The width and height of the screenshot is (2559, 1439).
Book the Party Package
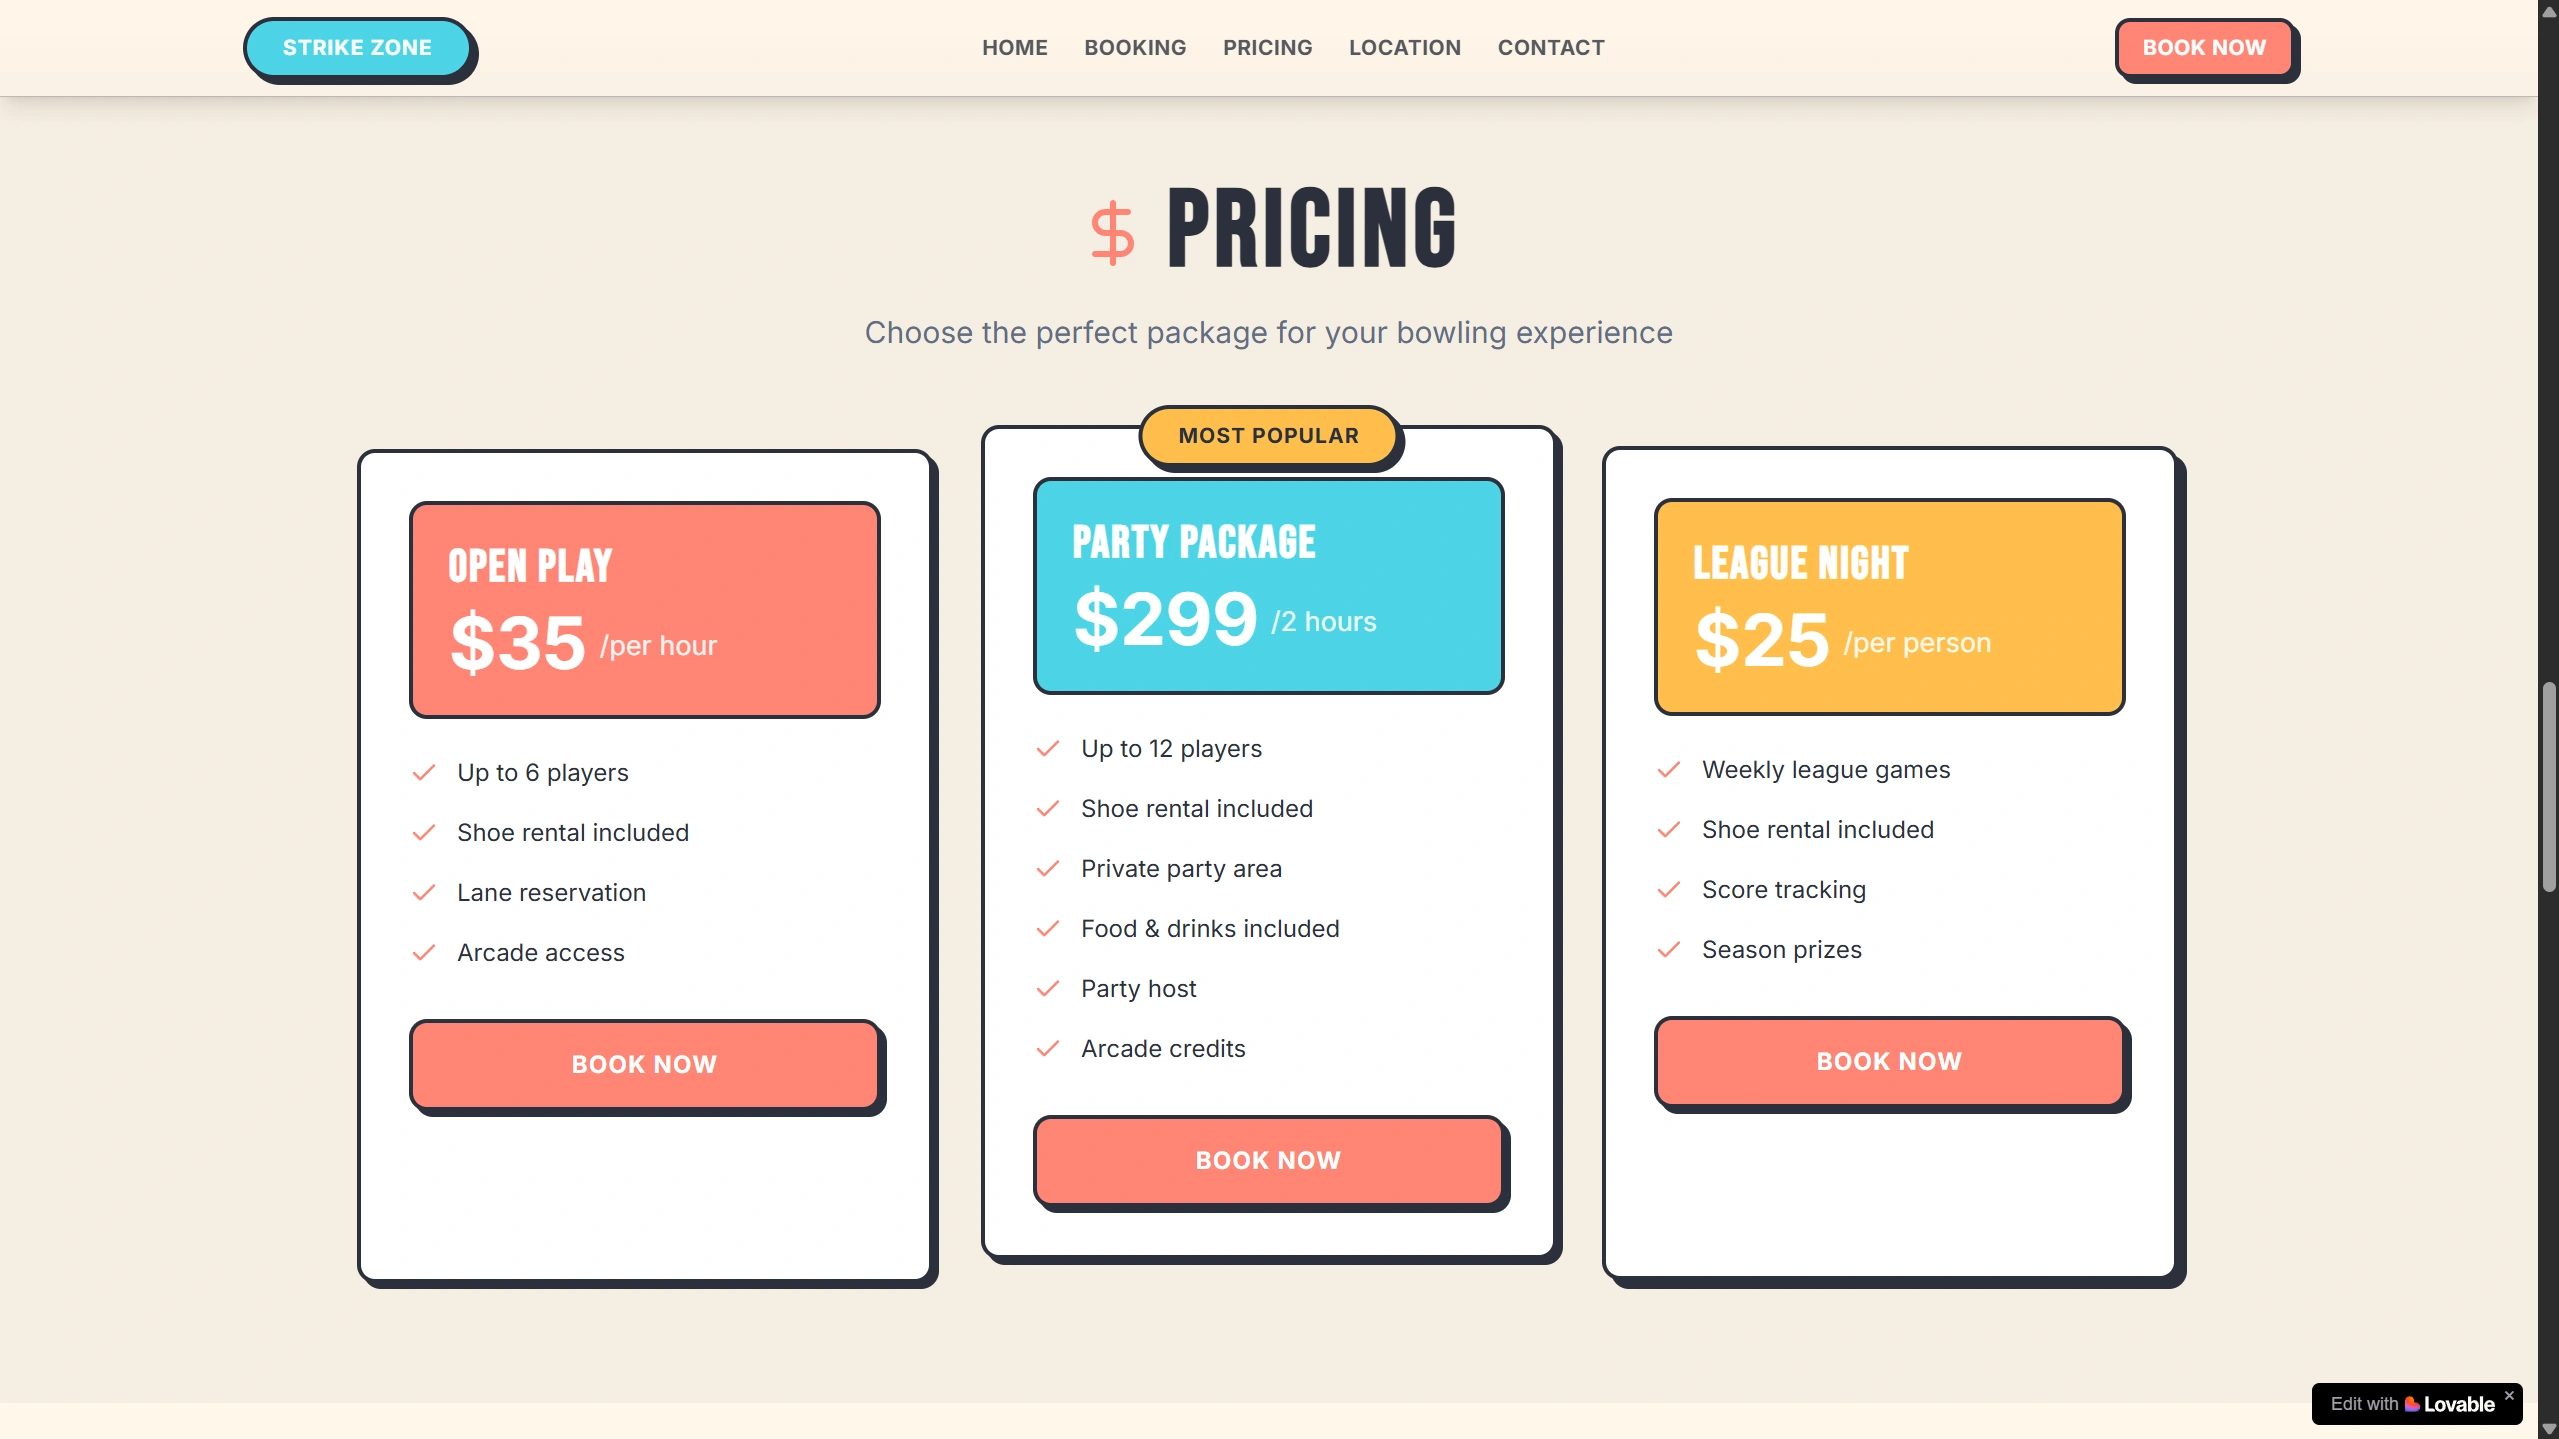1268,1160
